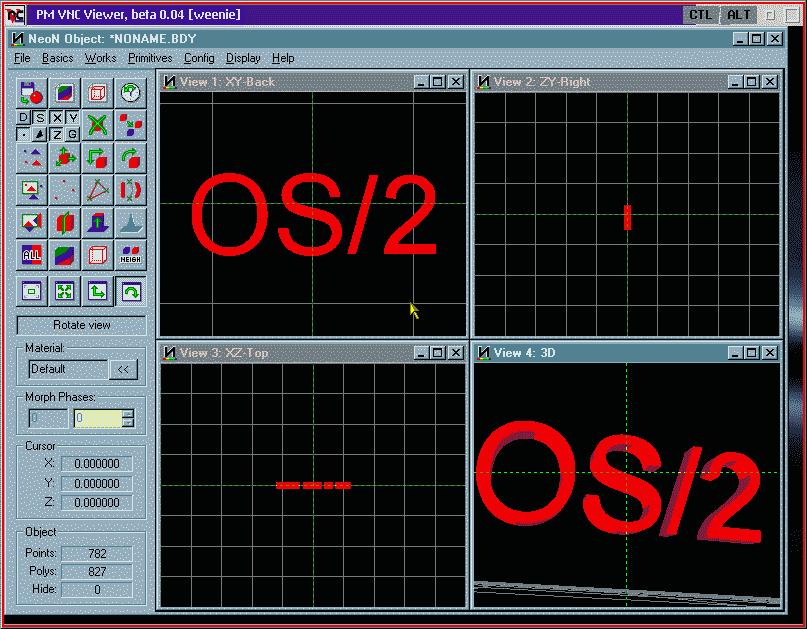Click the striped color cube icon next to ALL

64,255
